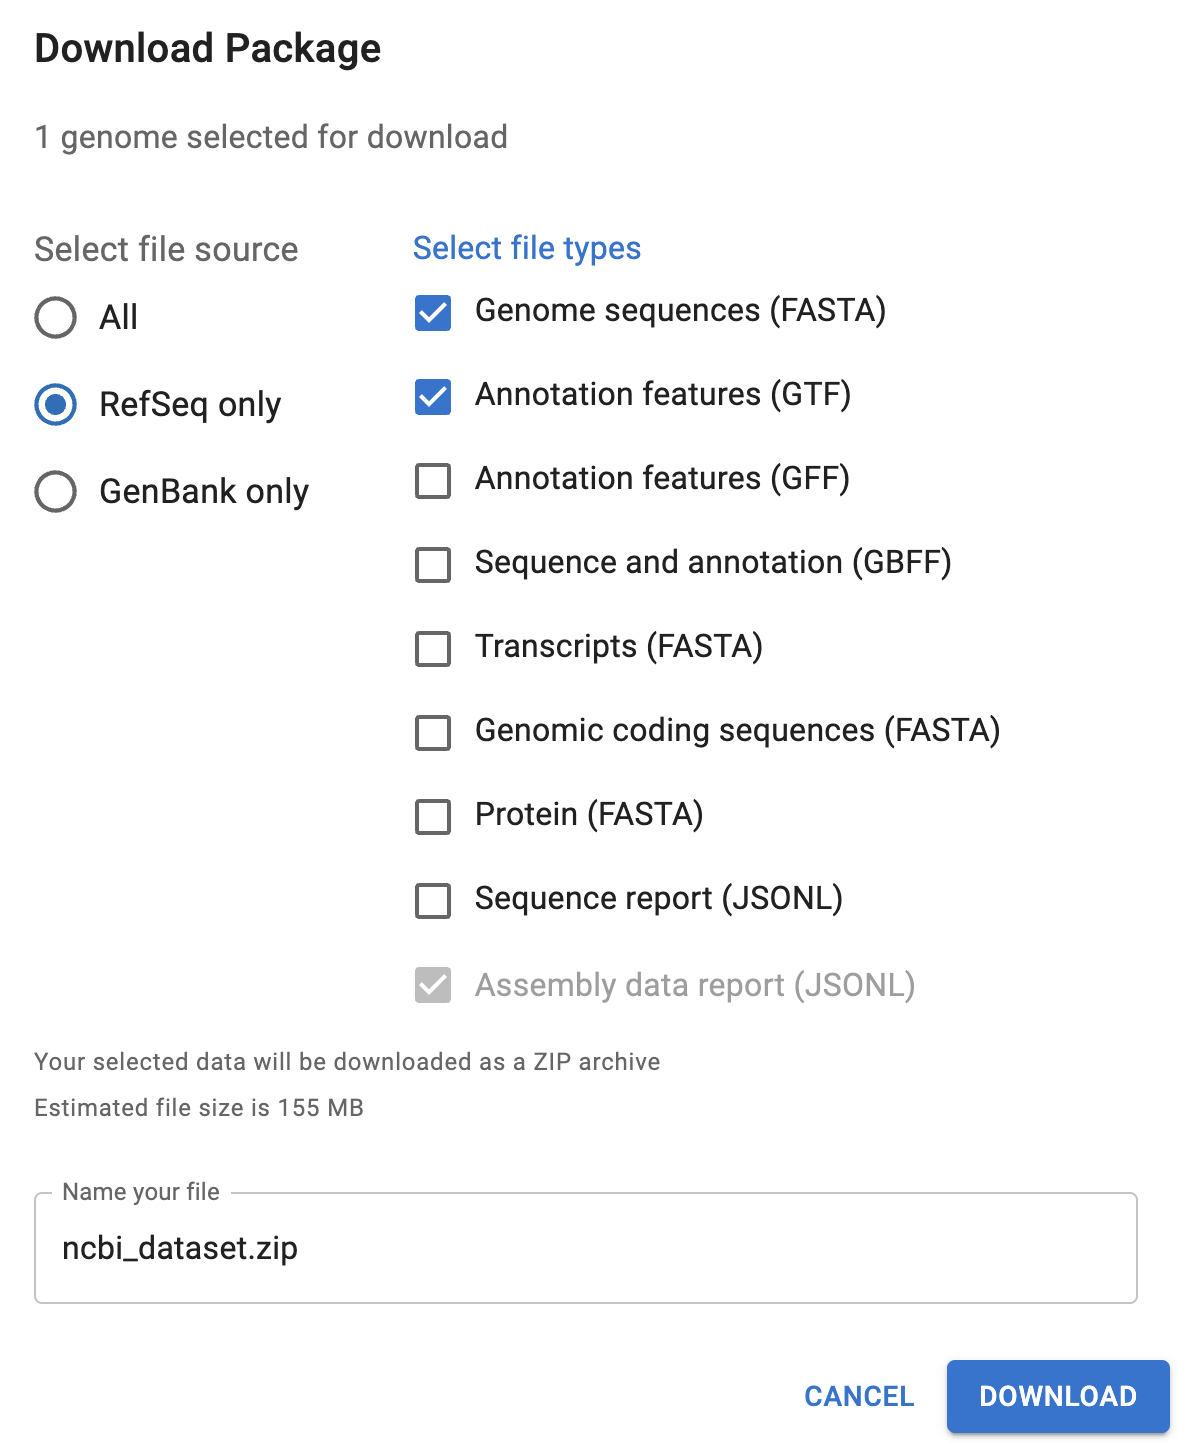Click the GenBank only label text
The width and height of the screenshot is (1178, 1444).
[204, 492]
